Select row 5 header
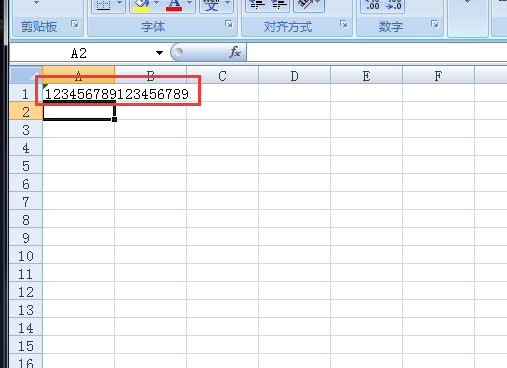This screenshot has width=507, height=368. [x=26, y=165]
